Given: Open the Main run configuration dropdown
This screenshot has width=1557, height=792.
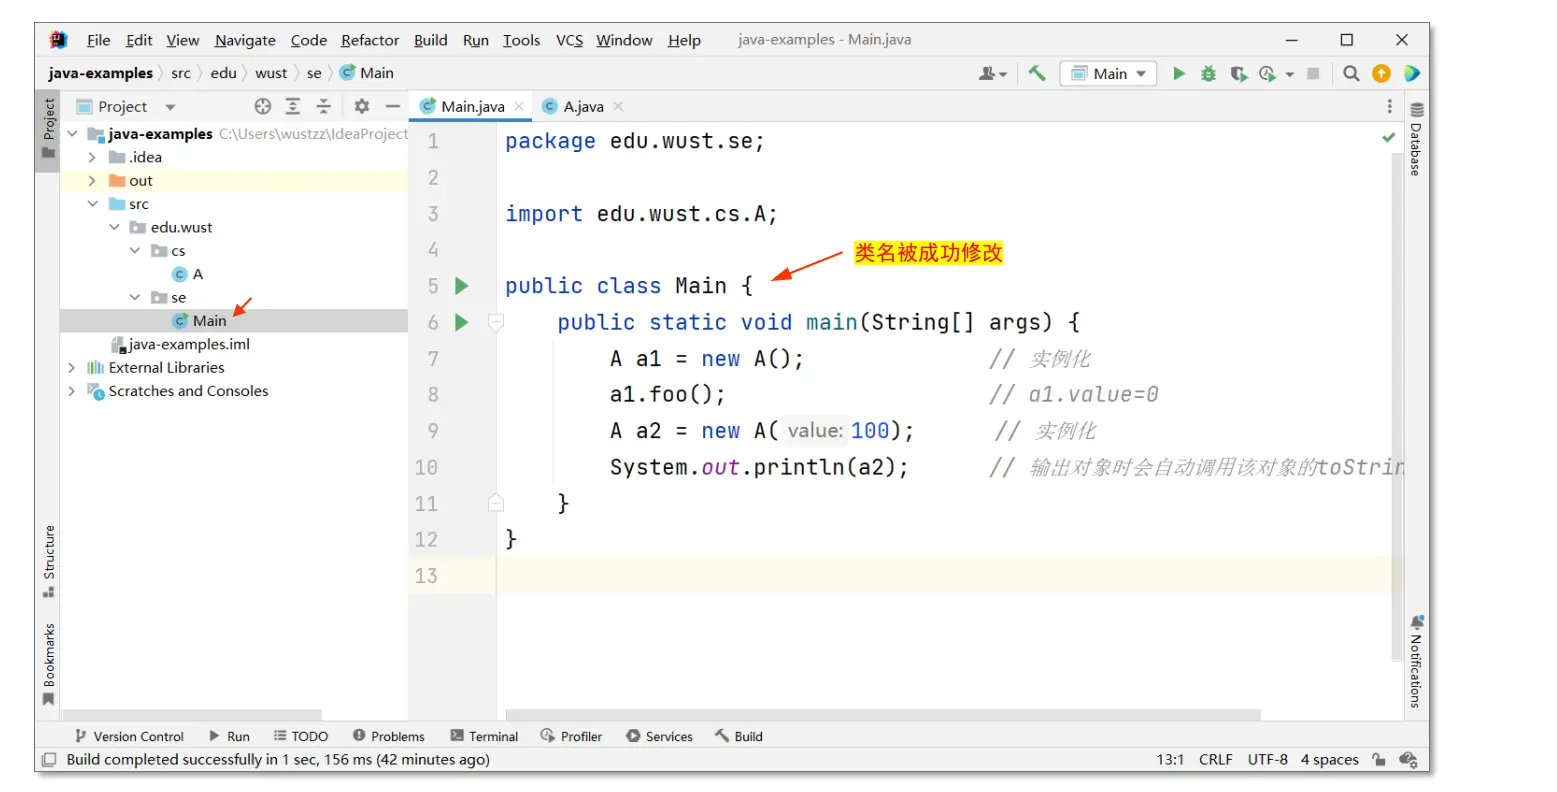Looking at the screenshot, I should 1108,73.
